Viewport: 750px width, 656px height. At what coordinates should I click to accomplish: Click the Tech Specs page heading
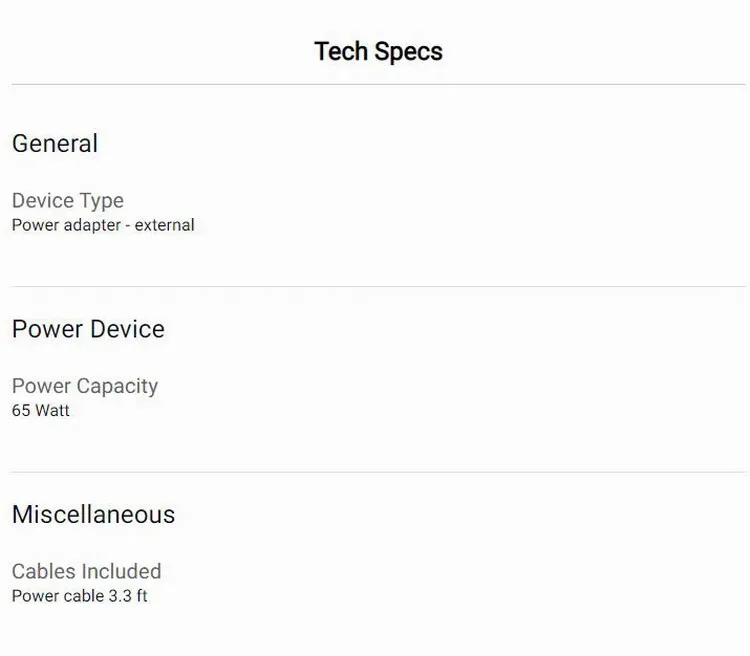(378, 51)
